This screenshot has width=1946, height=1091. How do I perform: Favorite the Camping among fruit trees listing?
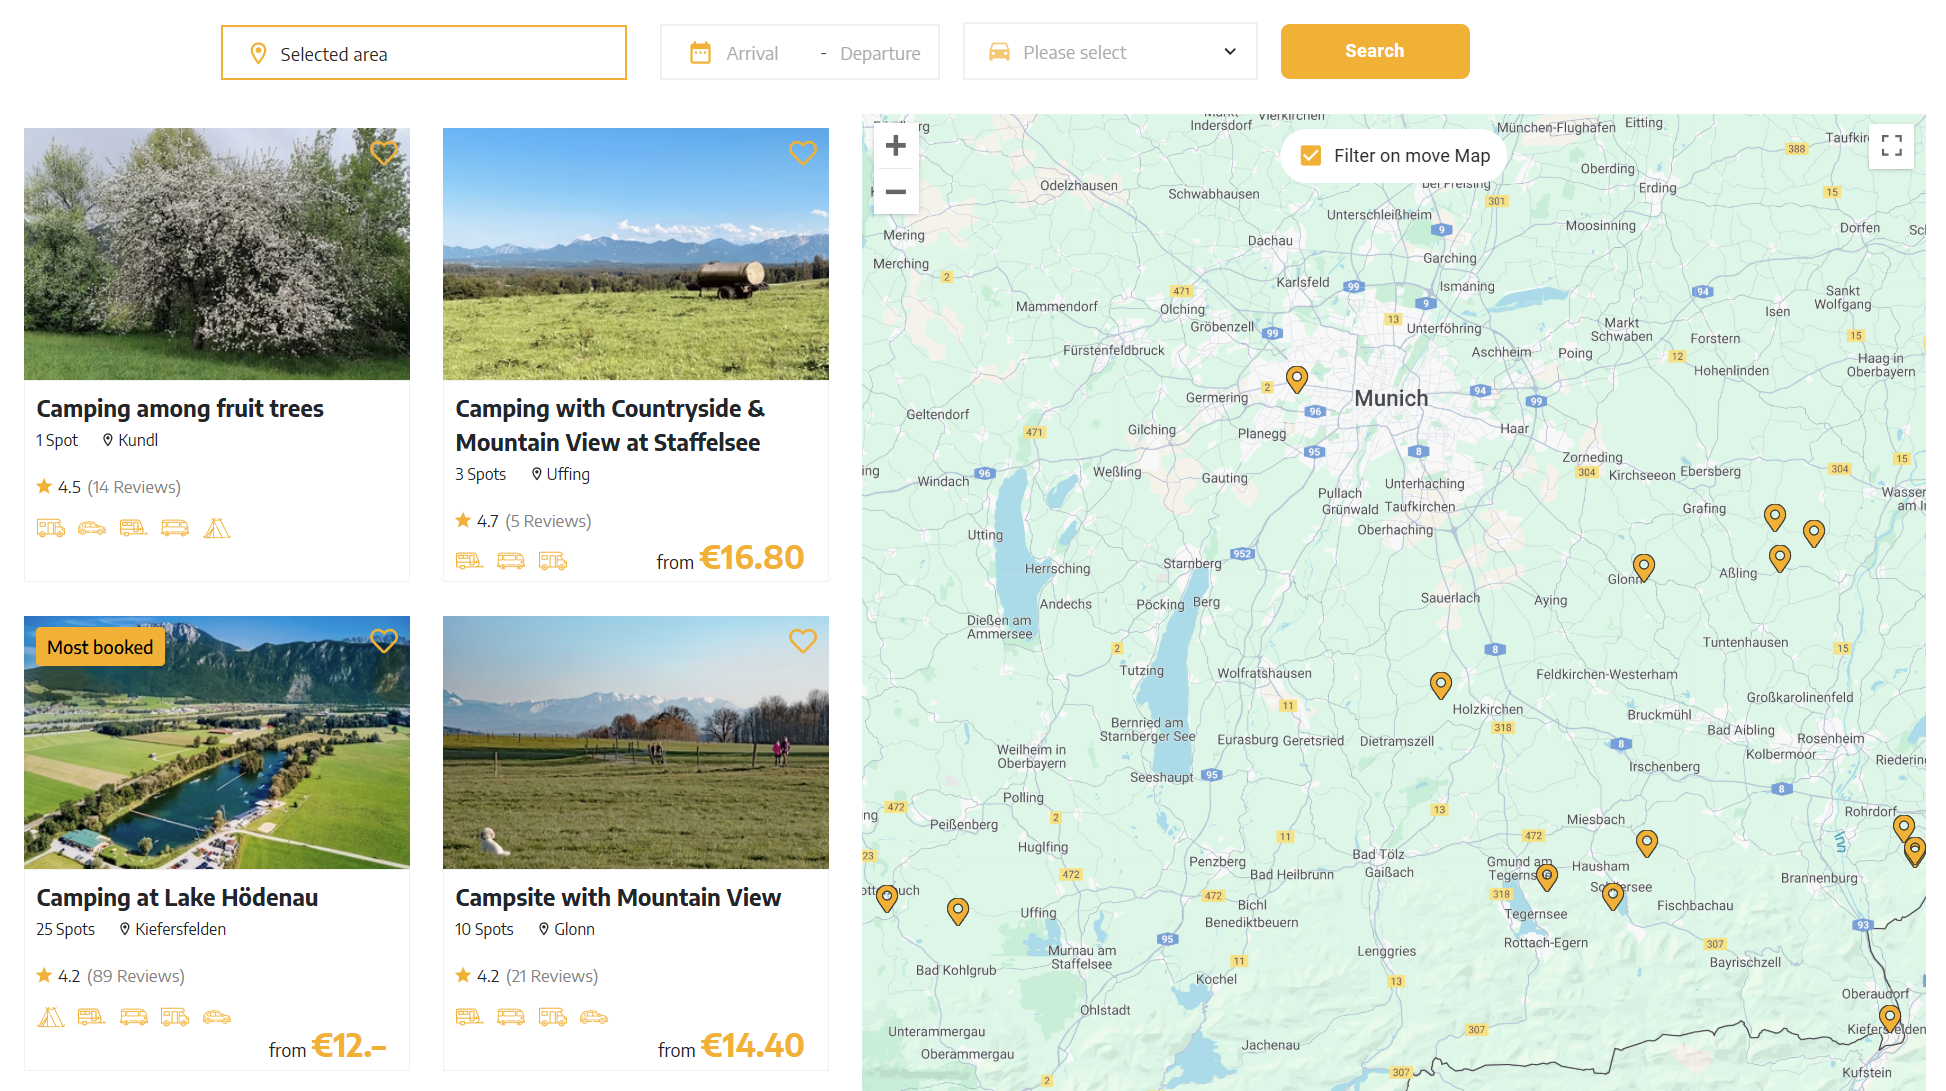(x=384, y=153)
